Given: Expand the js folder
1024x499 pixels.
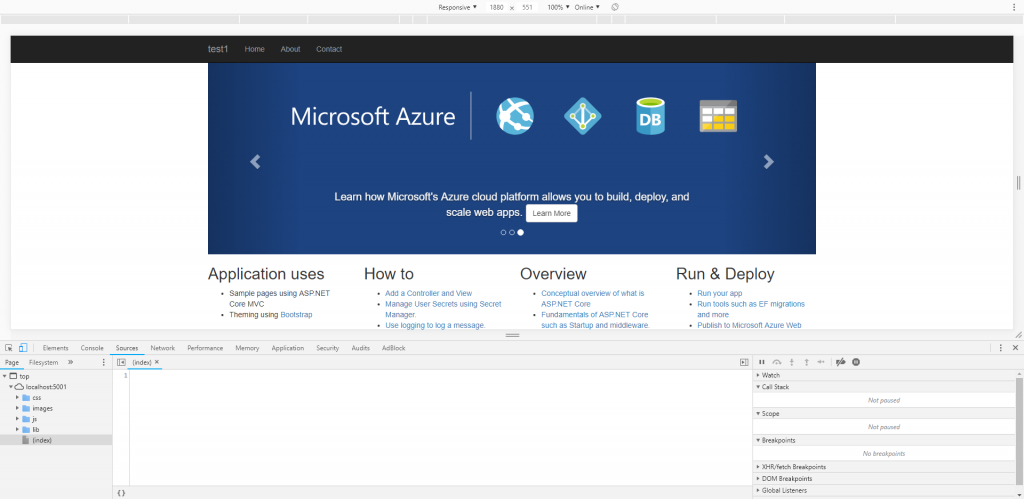Looking at the screenshot, I should (x=18, y=419).
